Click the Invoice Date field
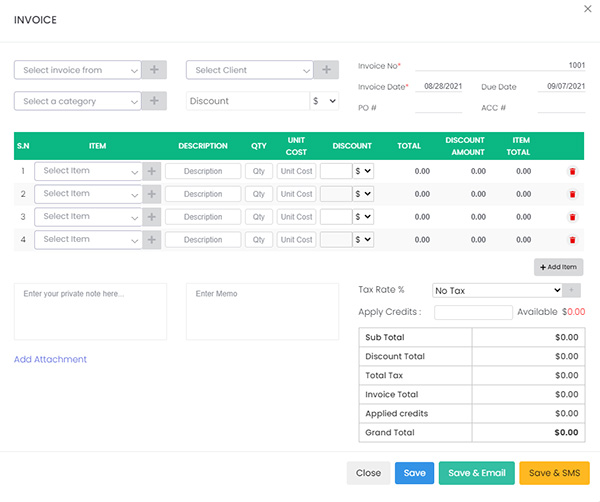This screenshot has width=600, height=502. (440, 87)
